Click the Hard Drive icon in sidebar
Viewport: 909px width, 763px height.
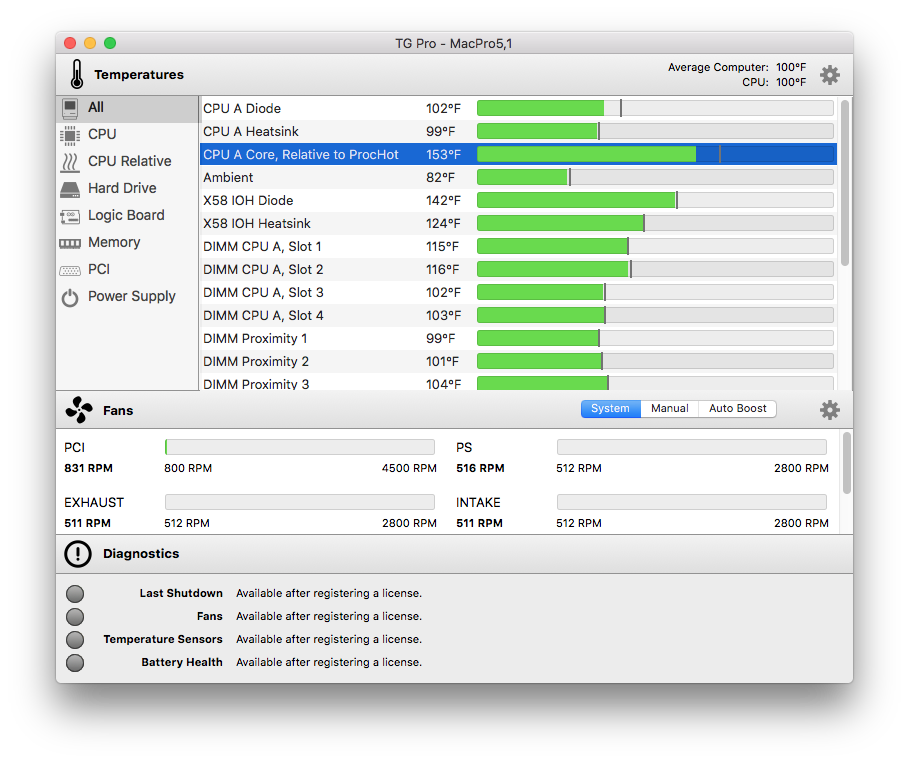tap(70, 189)
